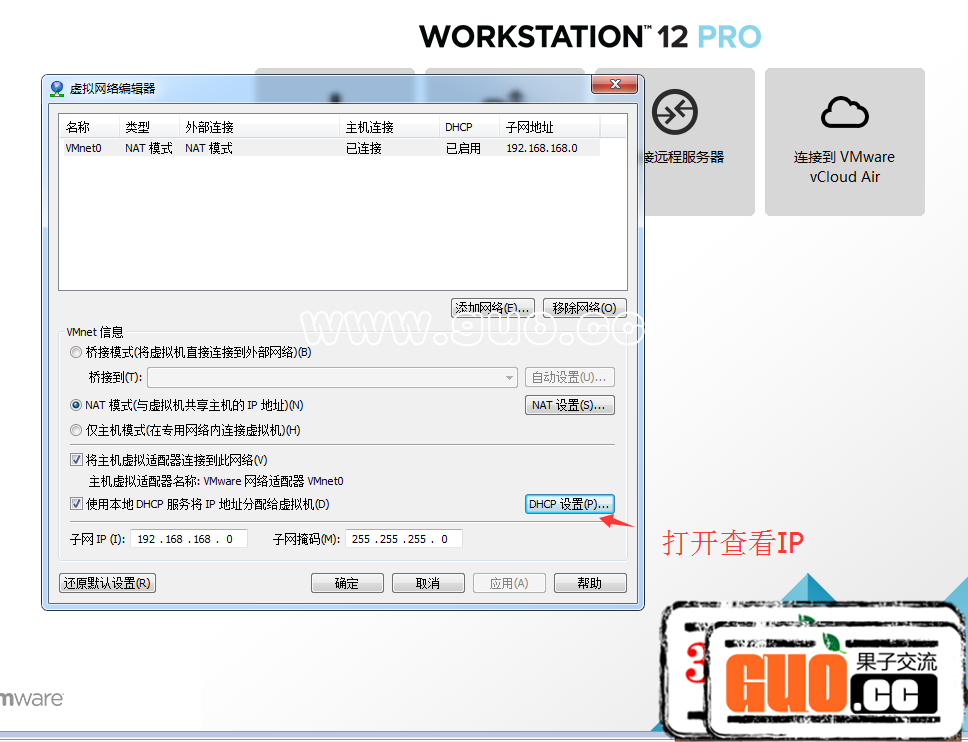Confirm with the 确定 button

347,583
